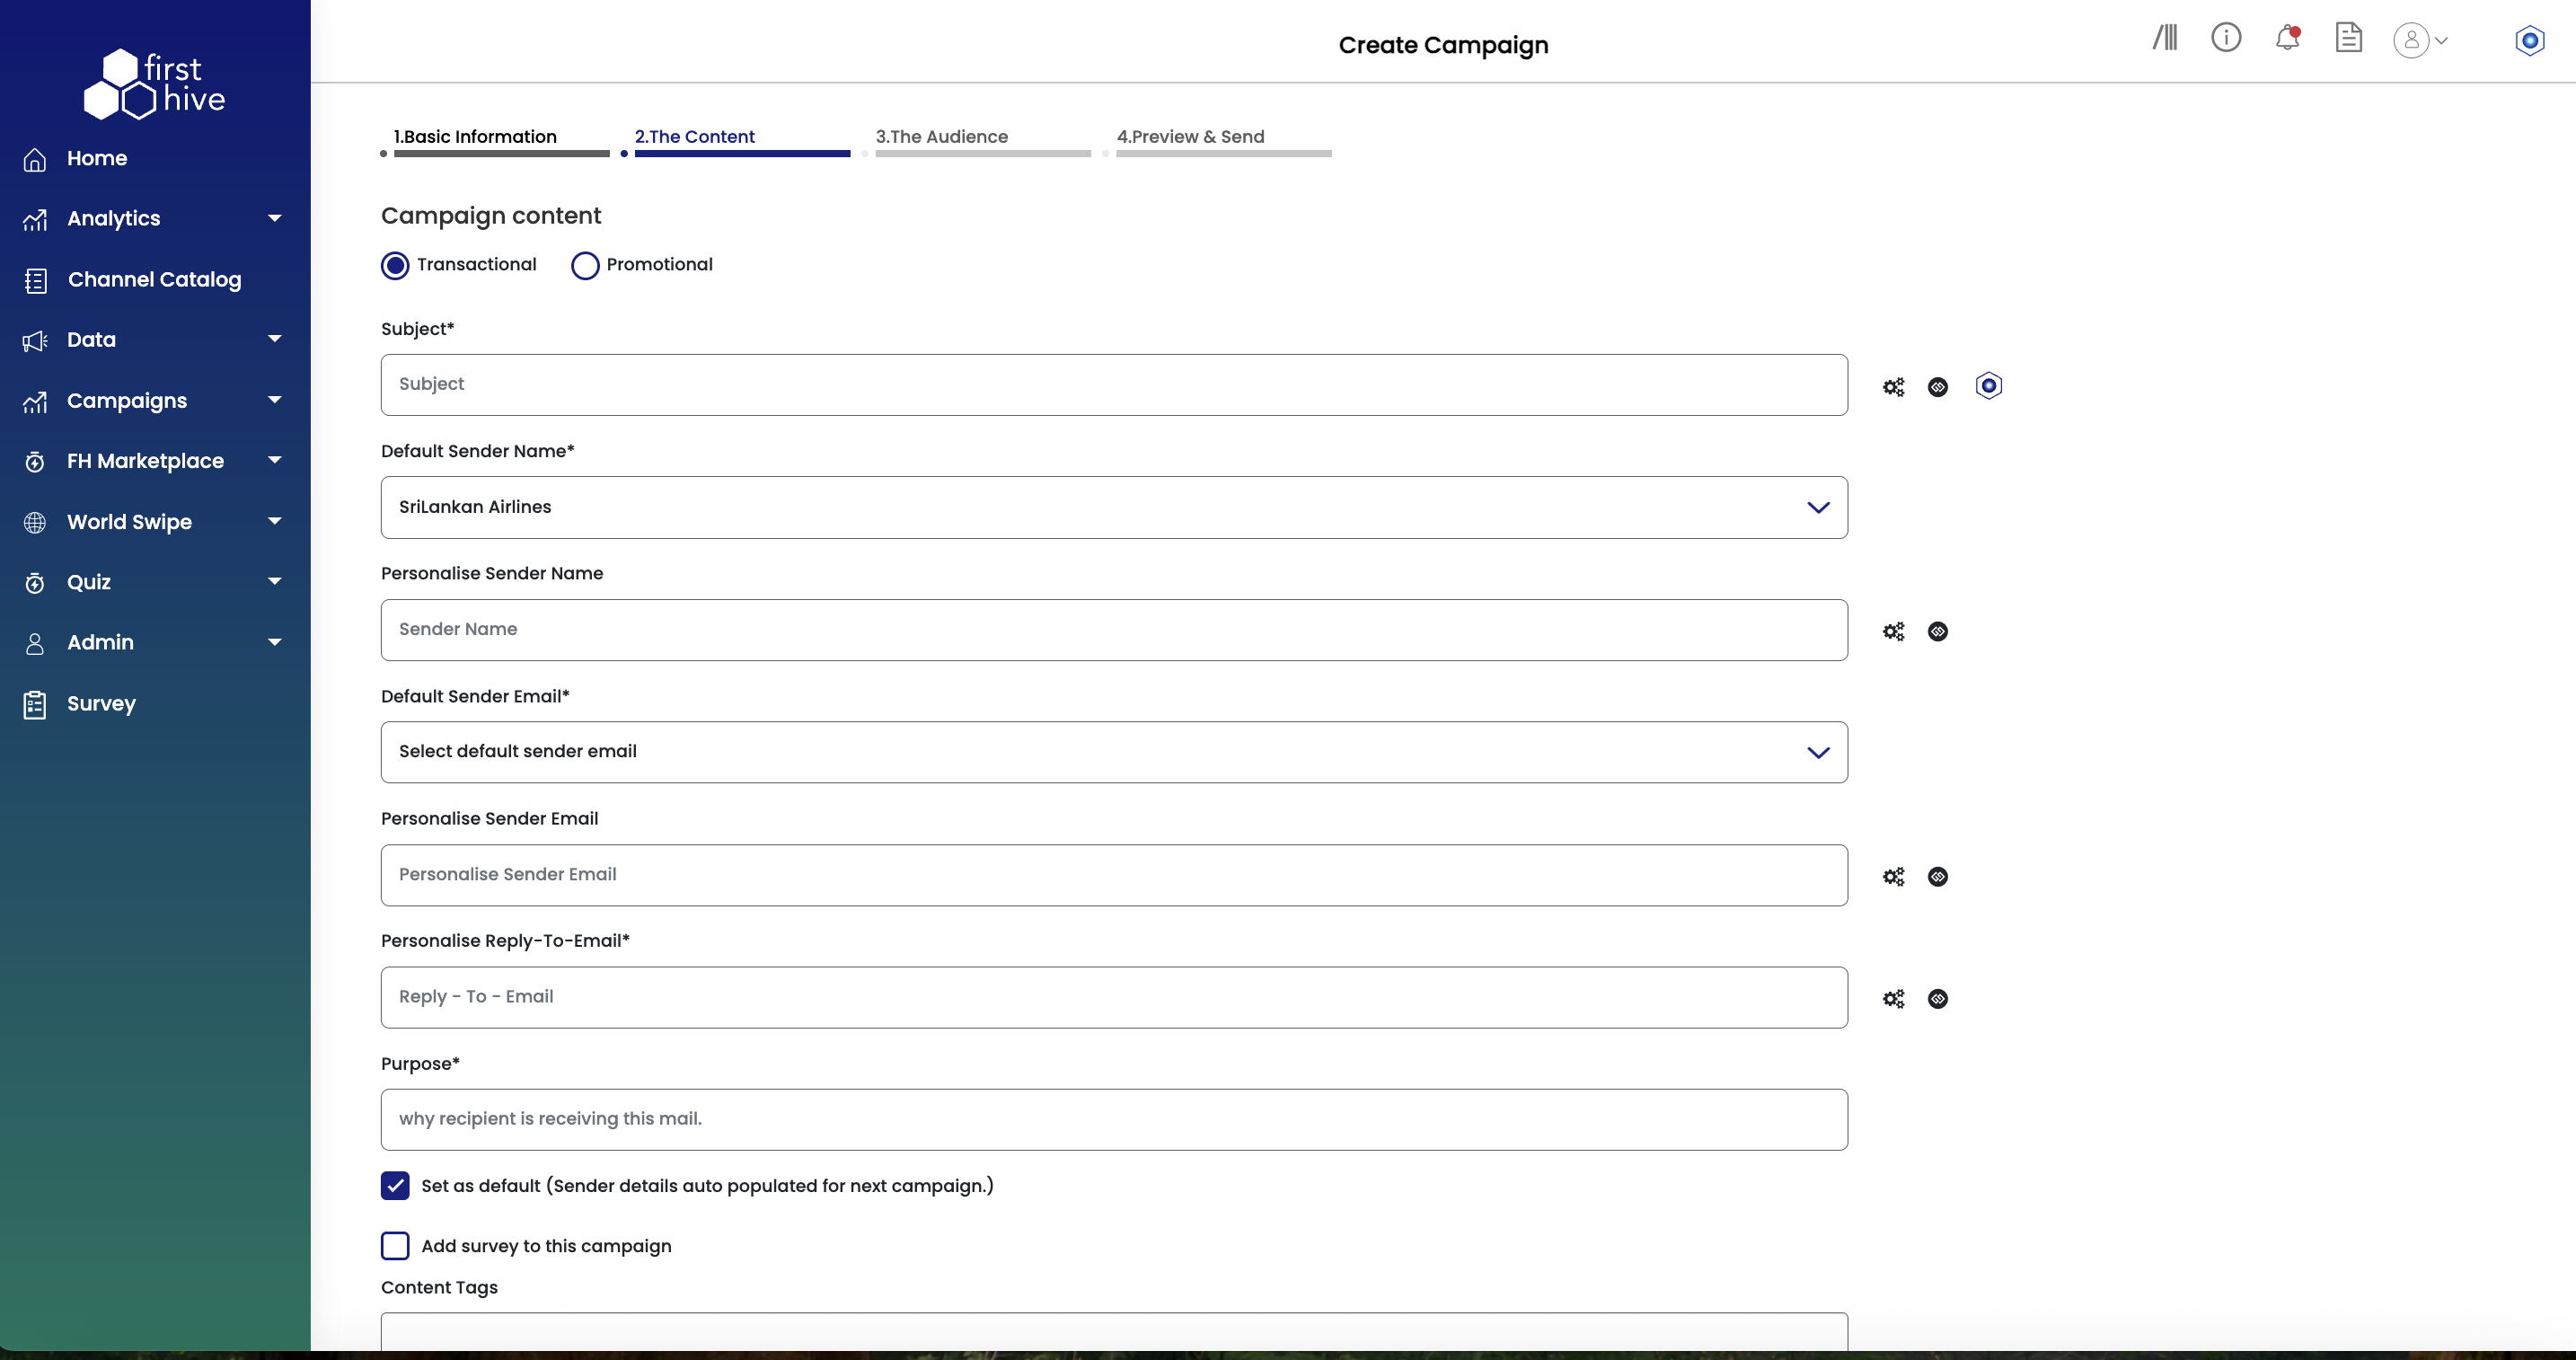Go to 1.Basic Information step
Image resolution: width=2576 pixels, height=1360 pixels.
point(475,137)
